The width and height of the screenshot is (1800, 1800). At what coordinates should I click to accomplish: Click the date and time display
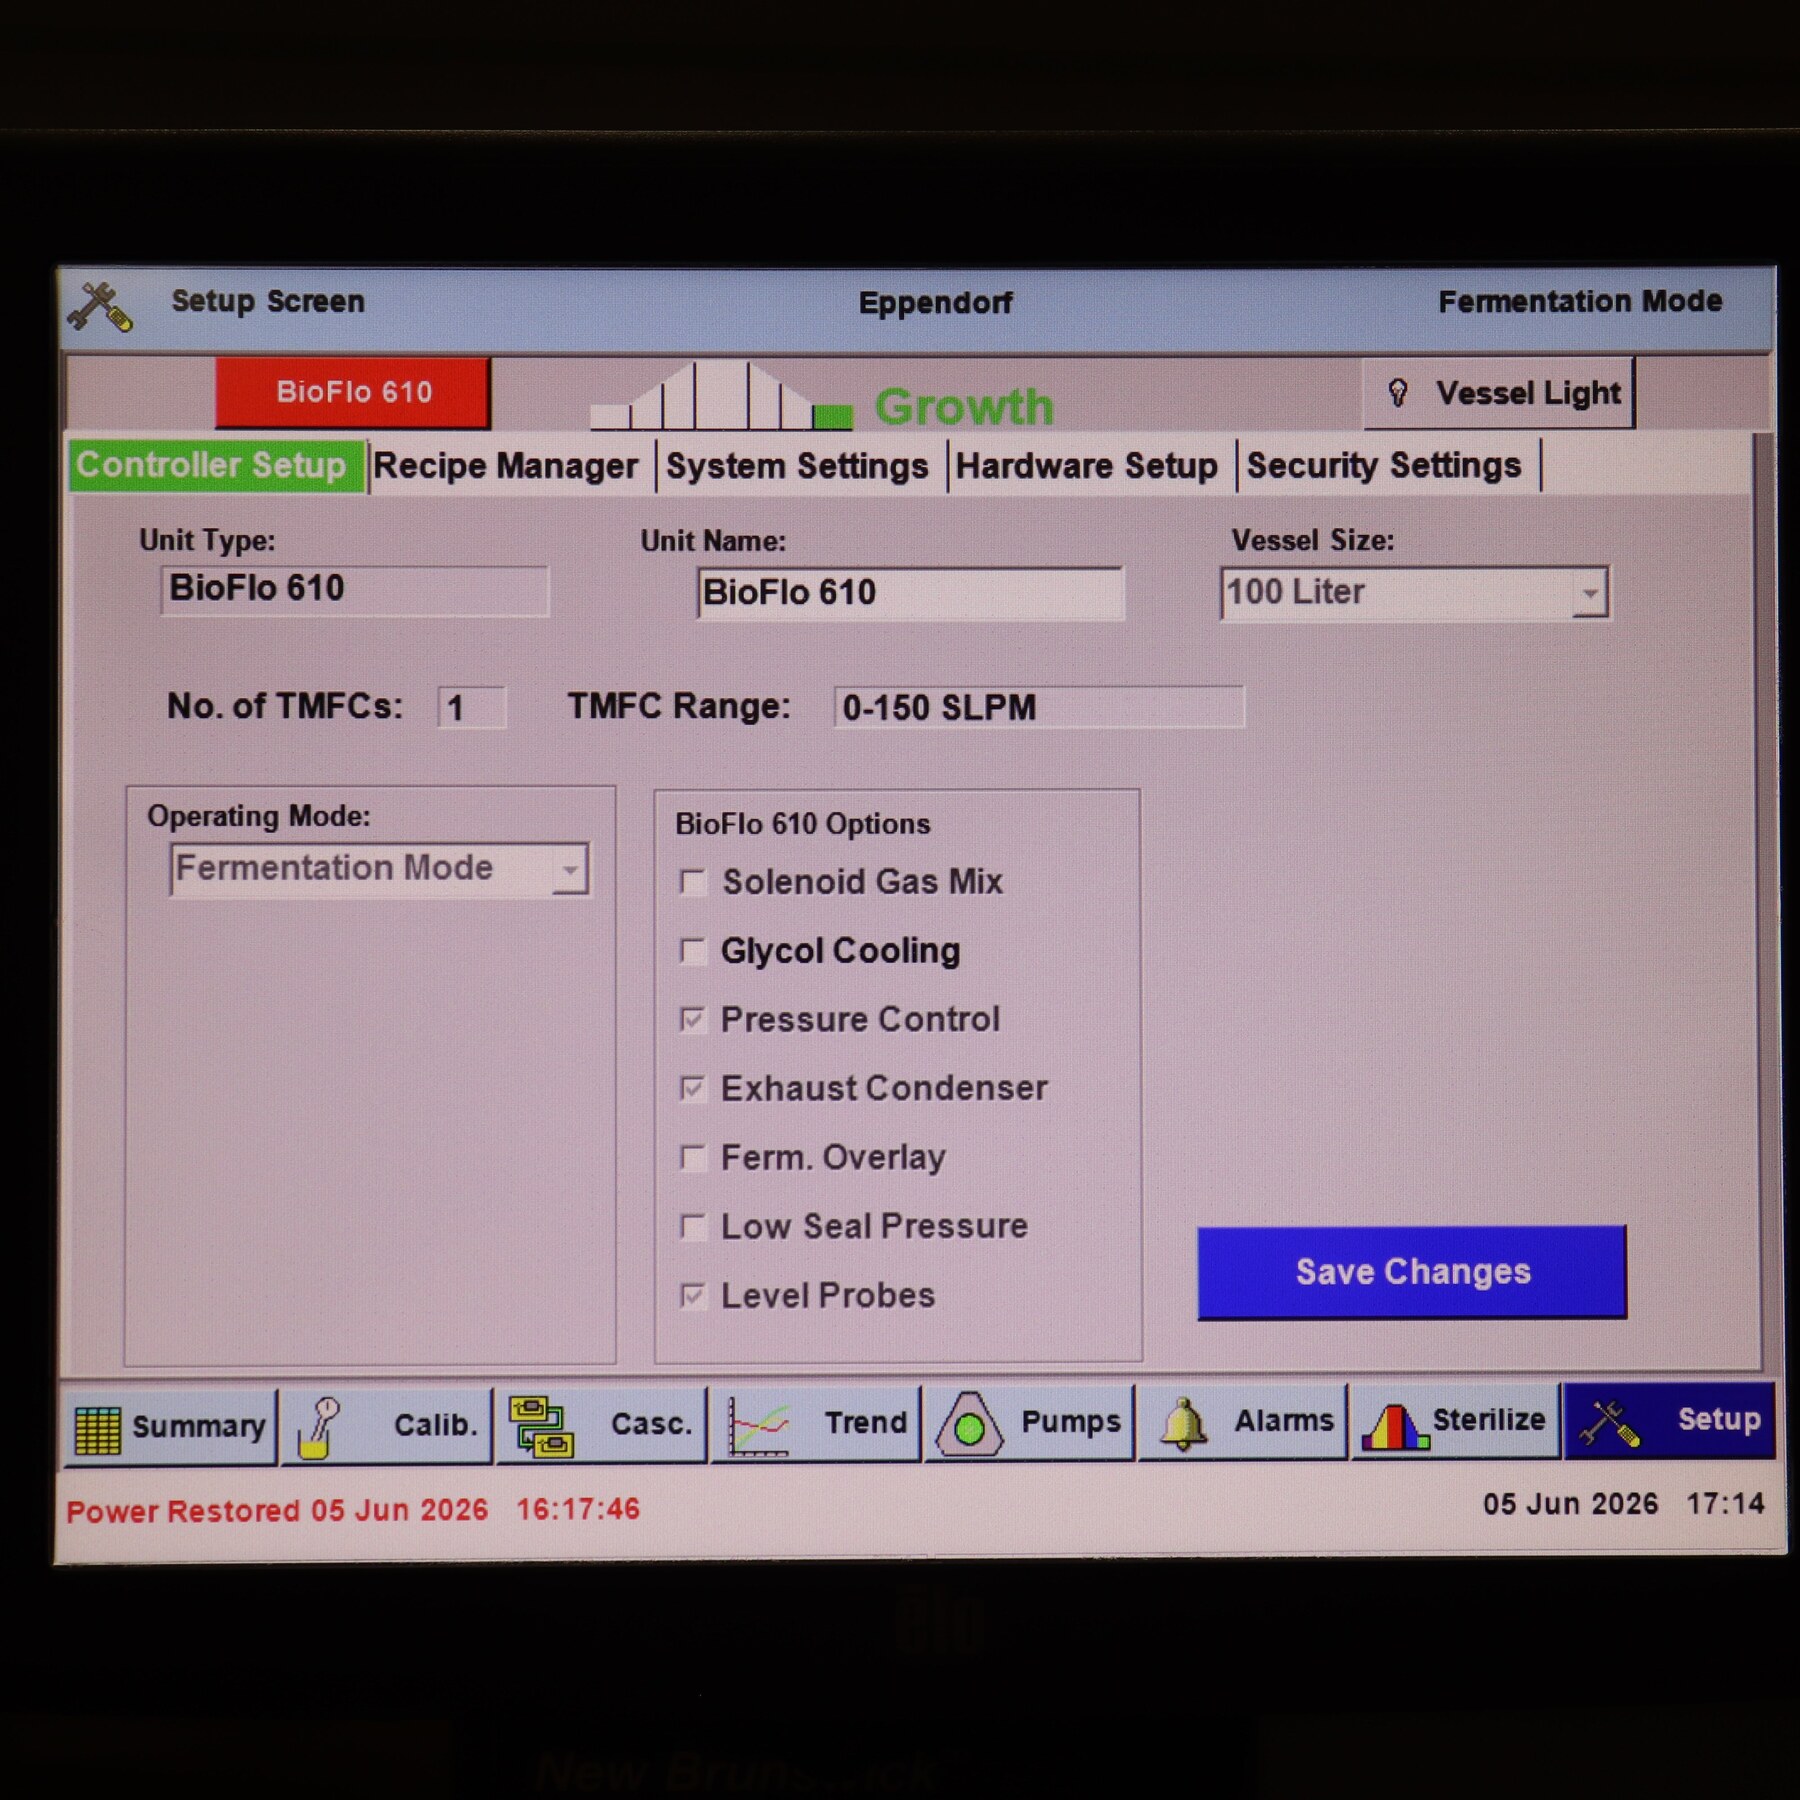pos(1624,1504)
